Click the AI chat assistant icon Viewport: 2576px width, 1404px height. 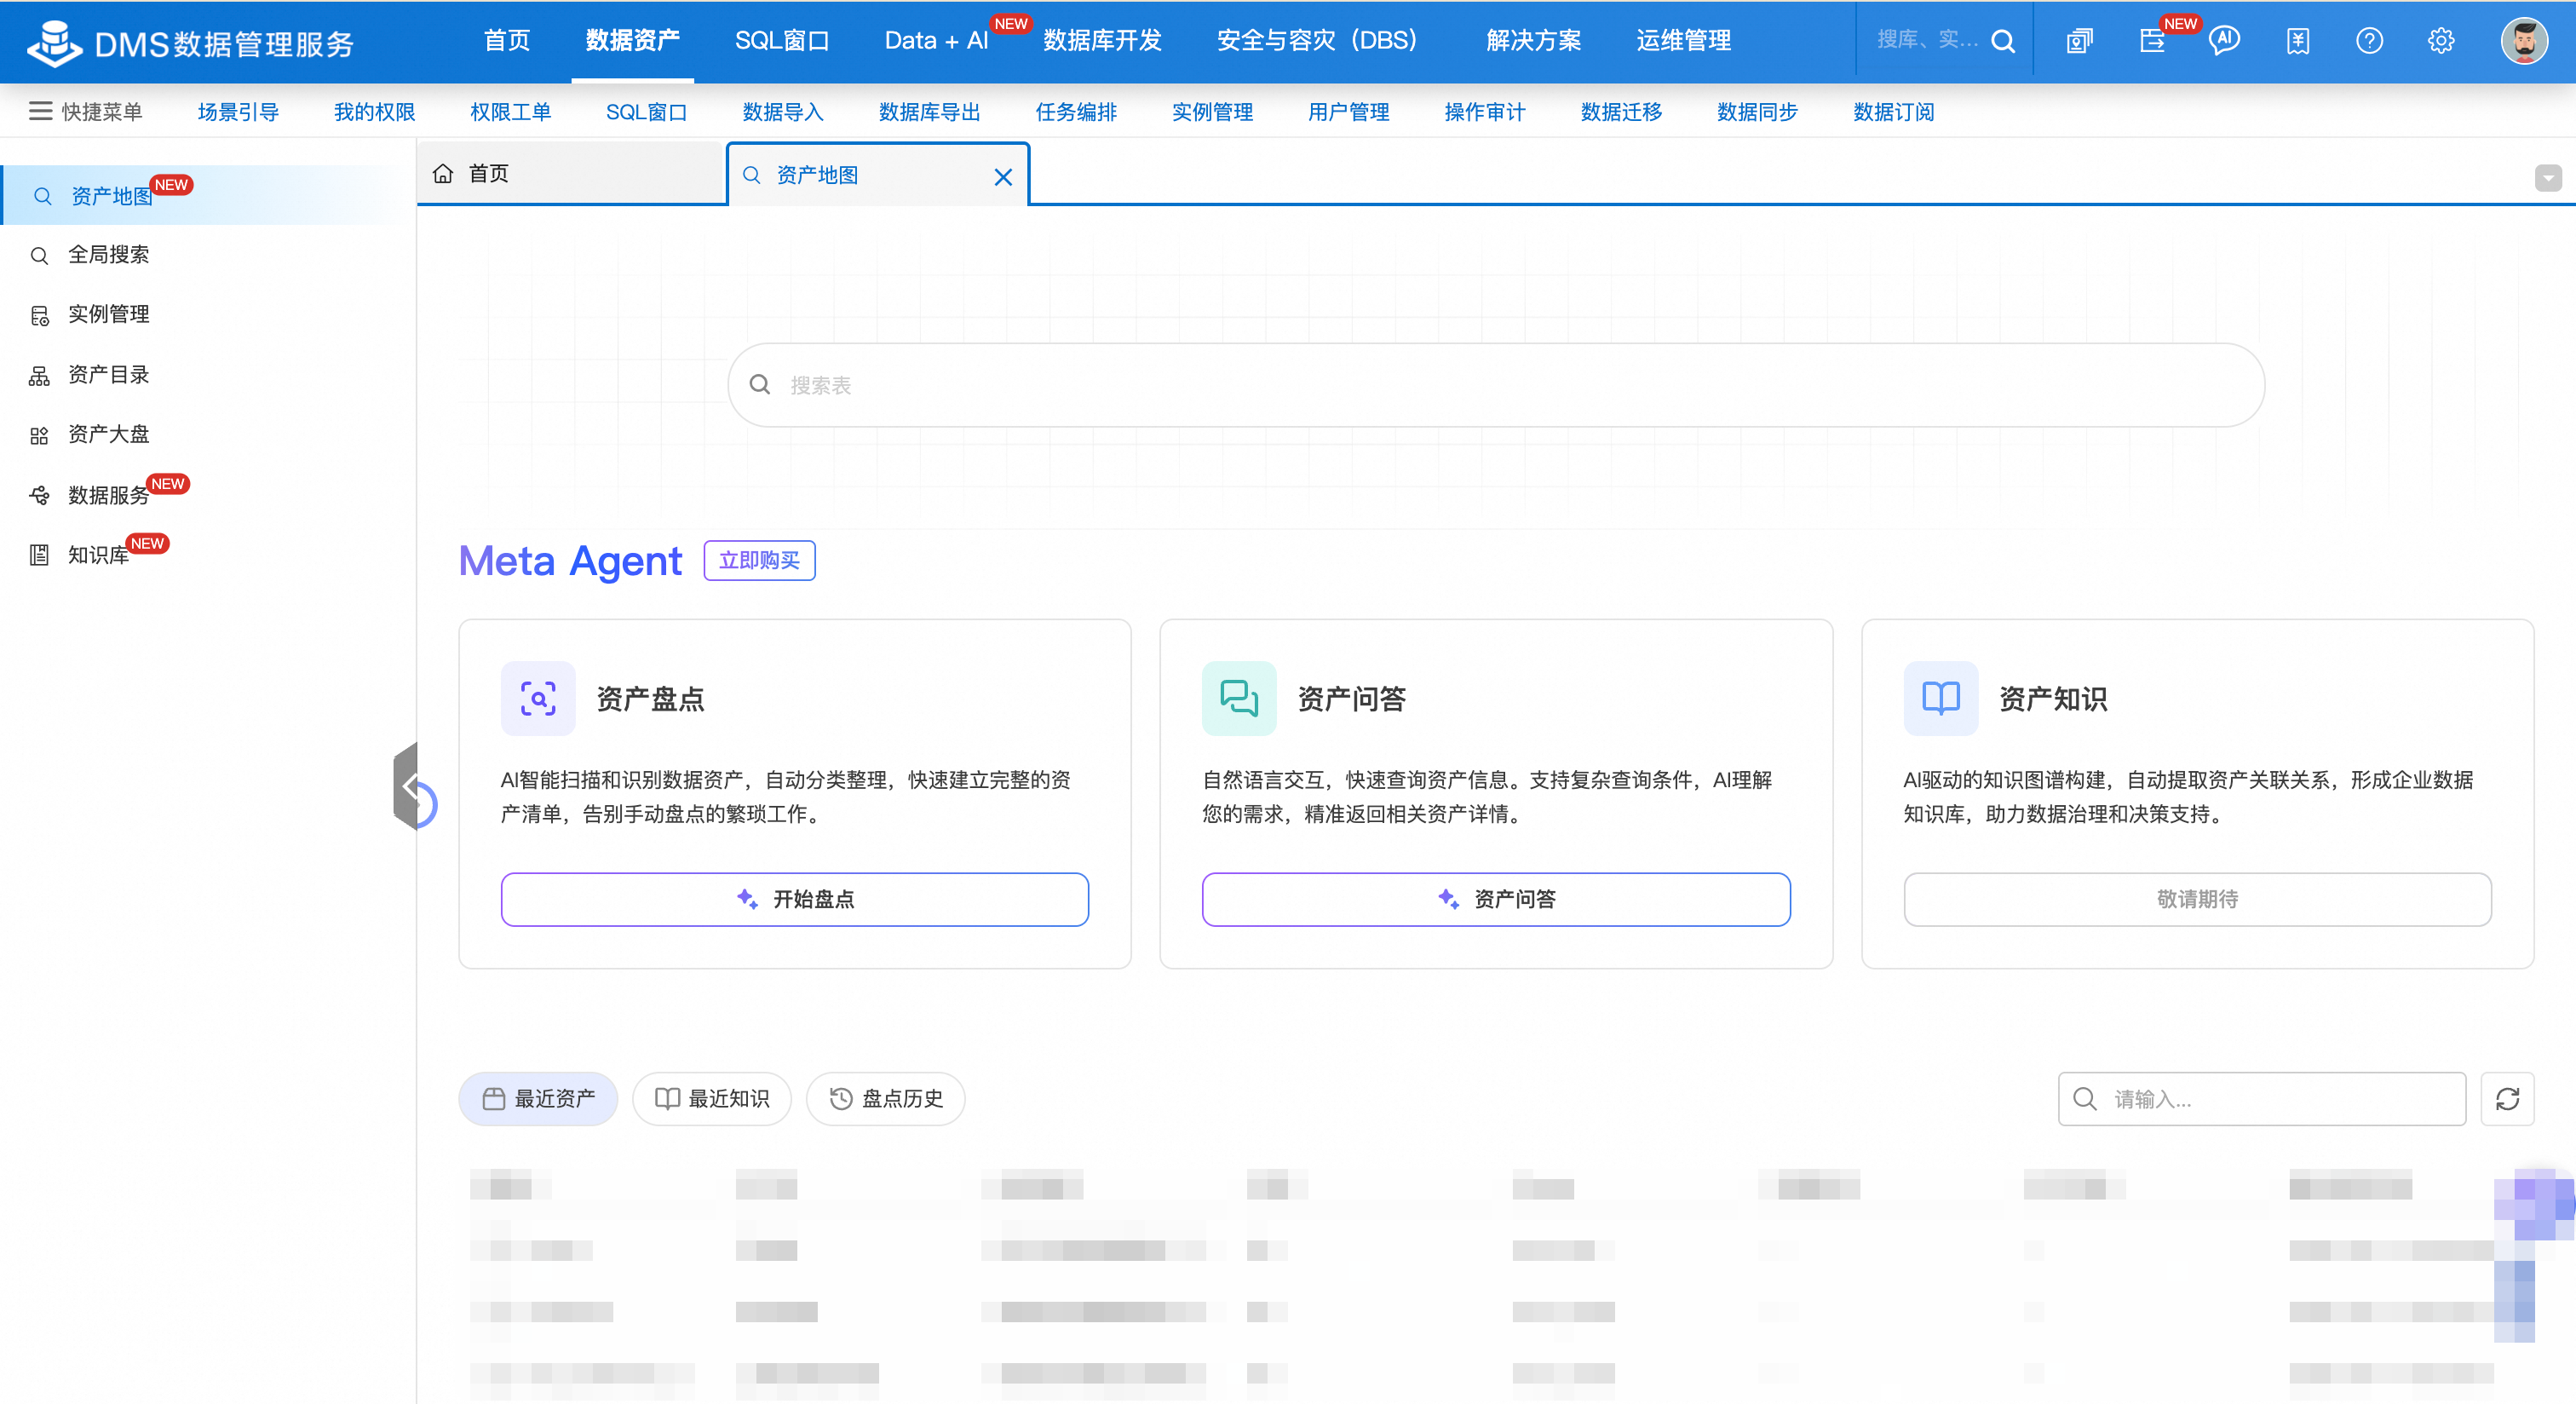[2224, 41]
